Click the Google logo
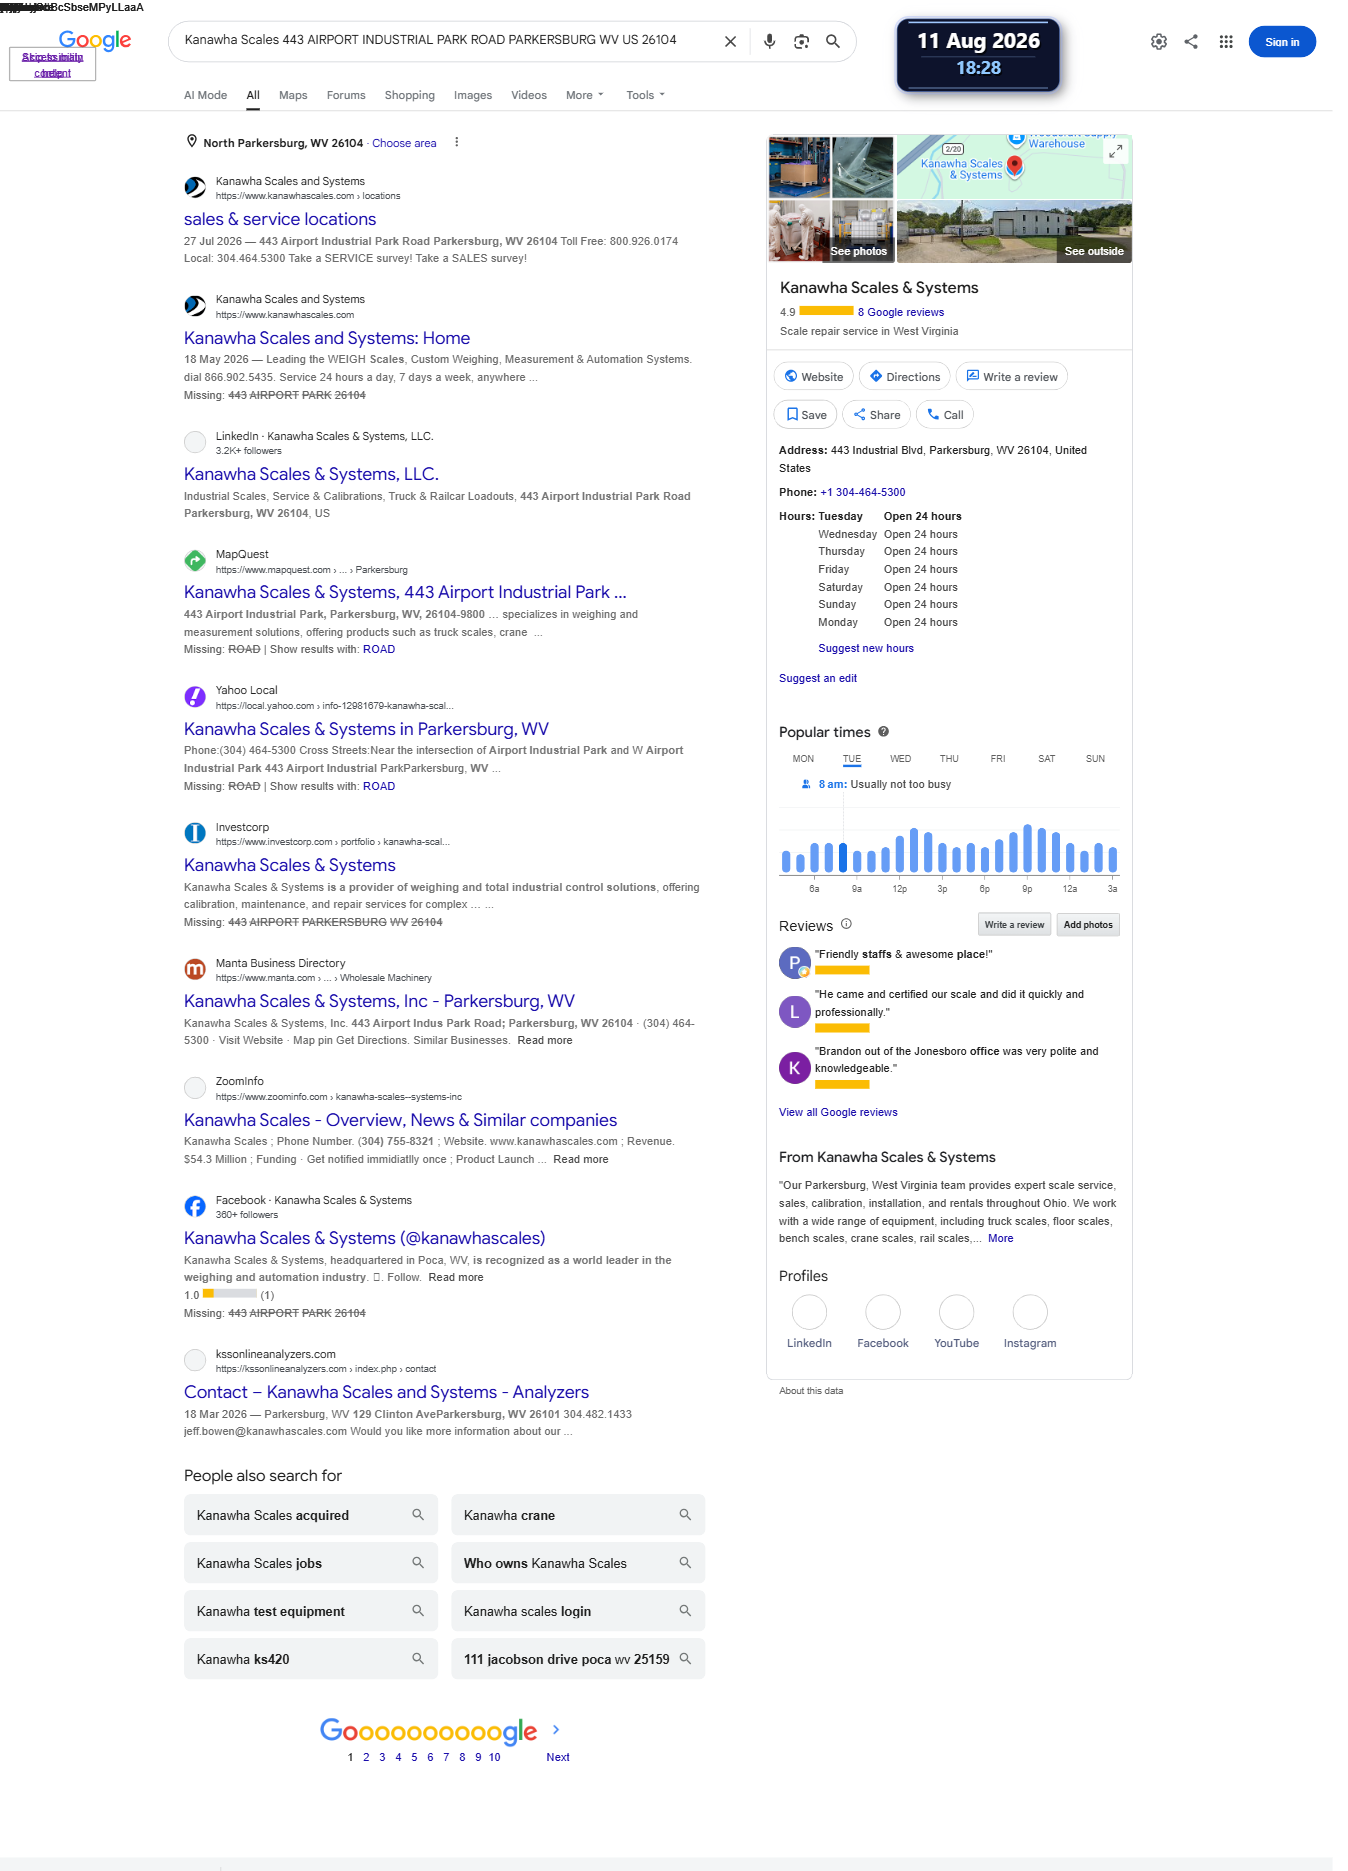1348x1871 pixels. click(95, 40)
